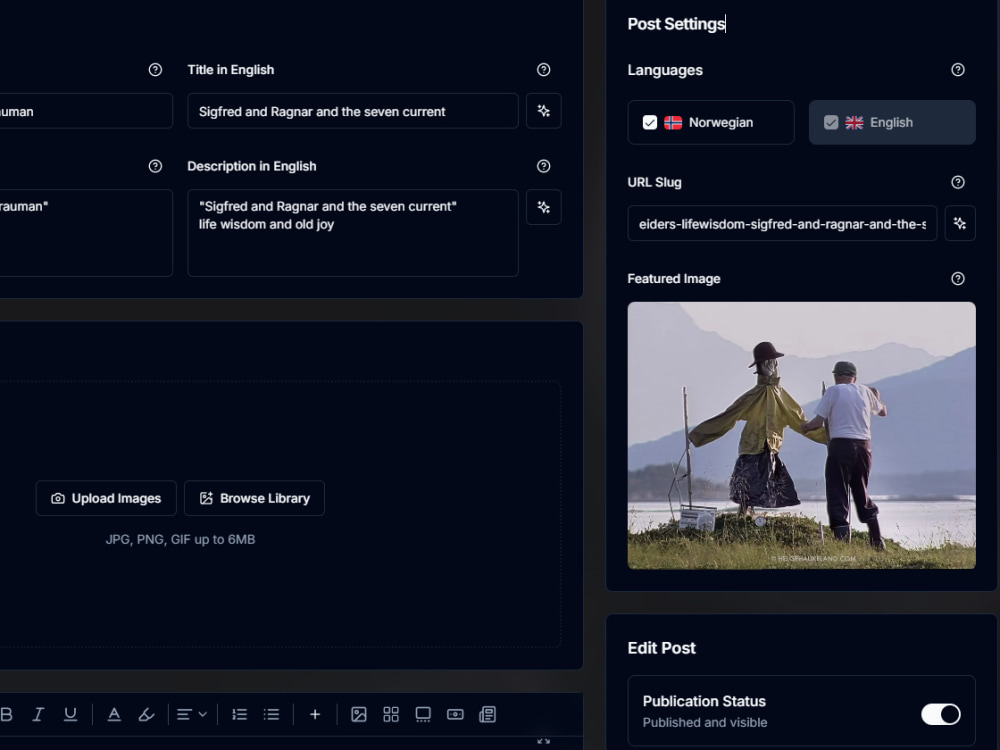Click the featured image thumbnail
The height and width of the screenshot is (750, 1000).
point(801,435)
